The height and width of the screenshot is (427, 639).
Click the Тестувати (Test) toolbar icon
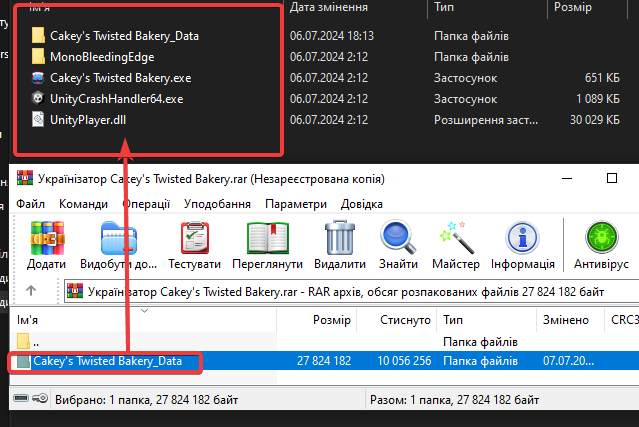[195, 238]
